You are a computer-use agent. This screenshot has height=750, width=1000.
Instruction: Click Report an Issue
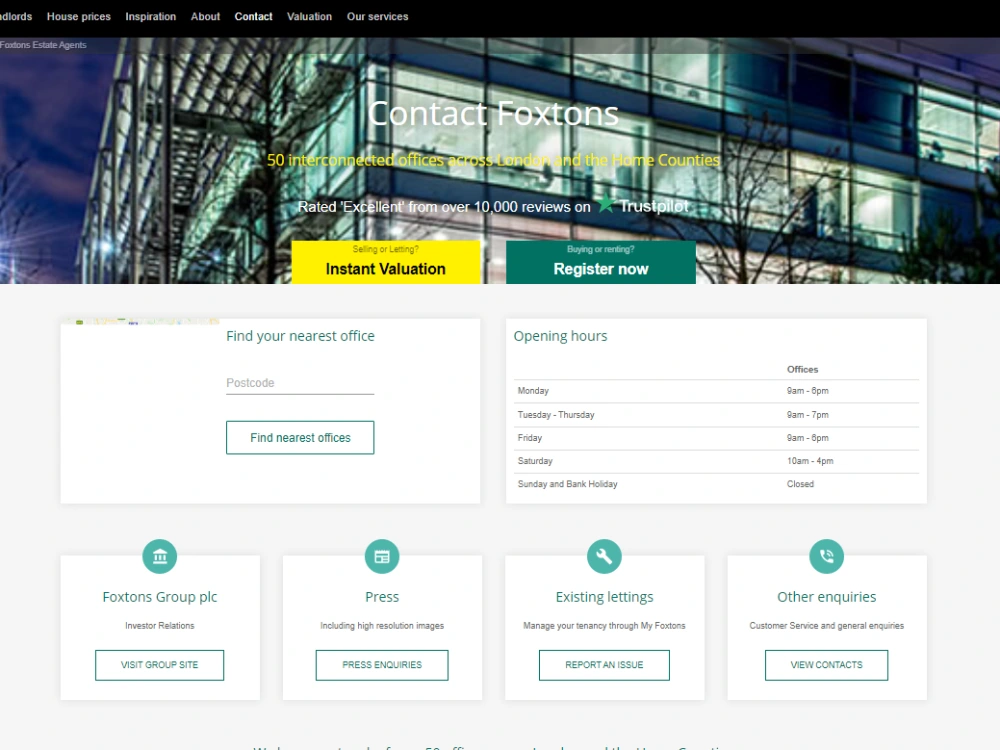tap(604, 664)
